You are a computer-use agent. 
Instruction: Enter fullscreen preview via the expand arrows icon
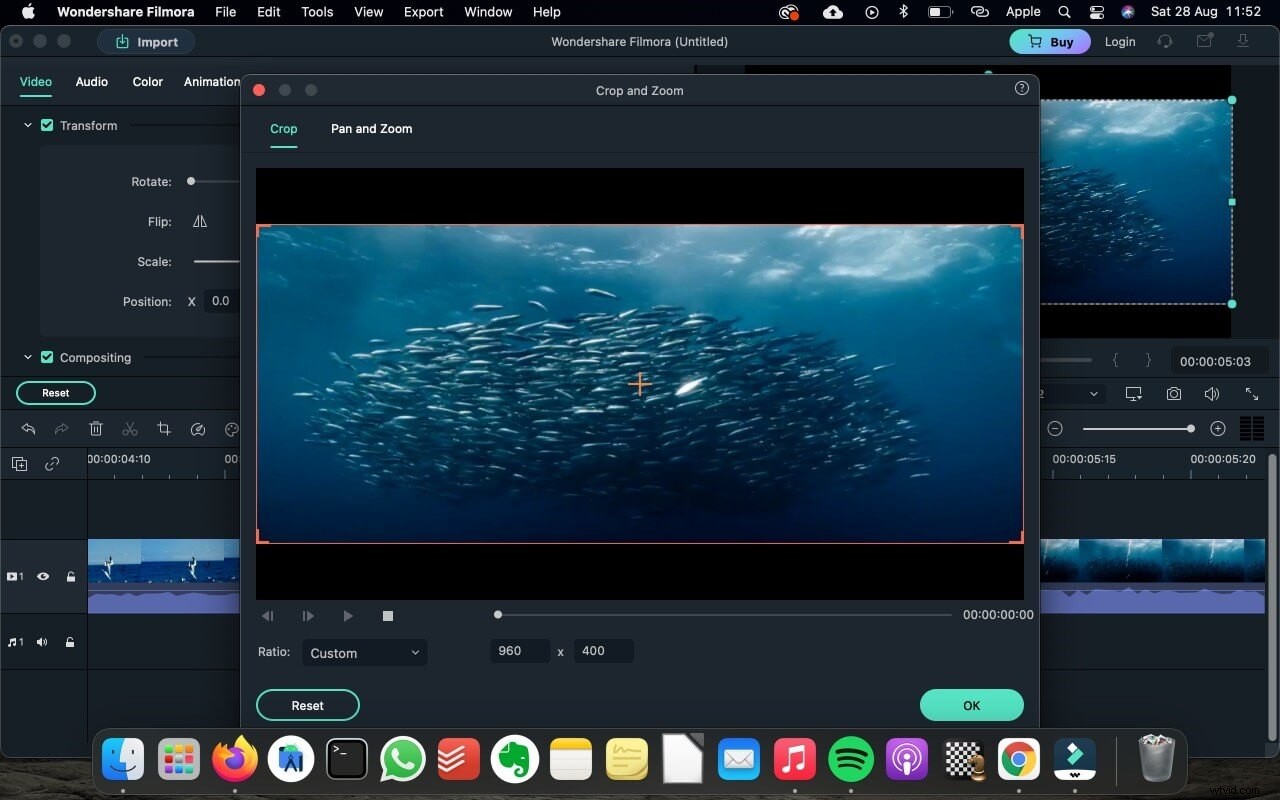[1252, 393]
